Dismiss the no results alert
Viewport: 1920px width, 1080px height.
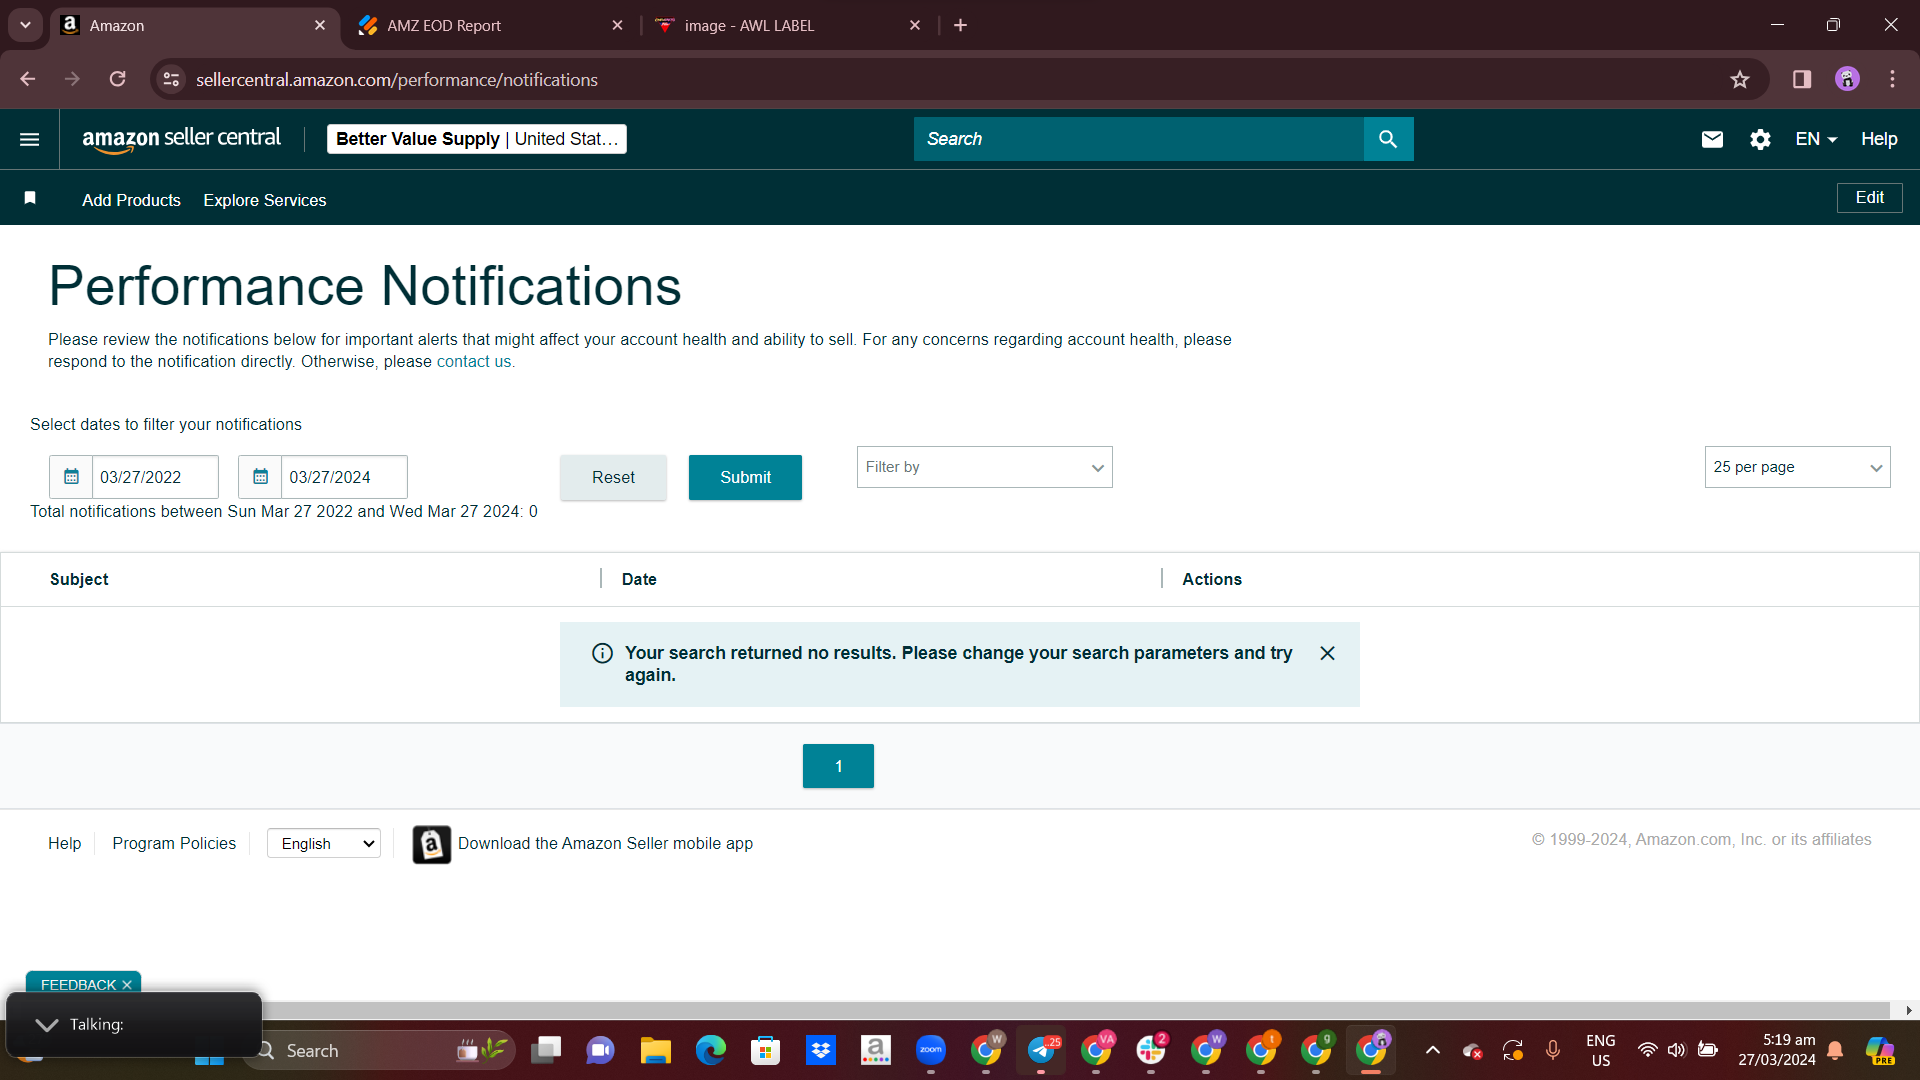point(1327,653)
